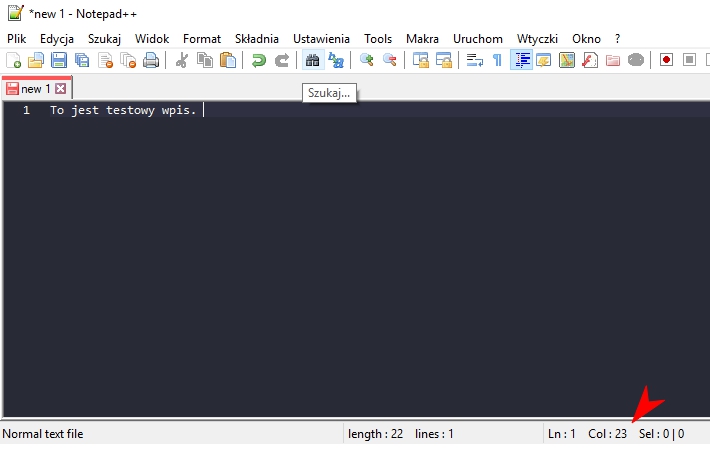Click the Close All documents icon
710x453 pixels.
pyautogui.click(x=128, y=60)
